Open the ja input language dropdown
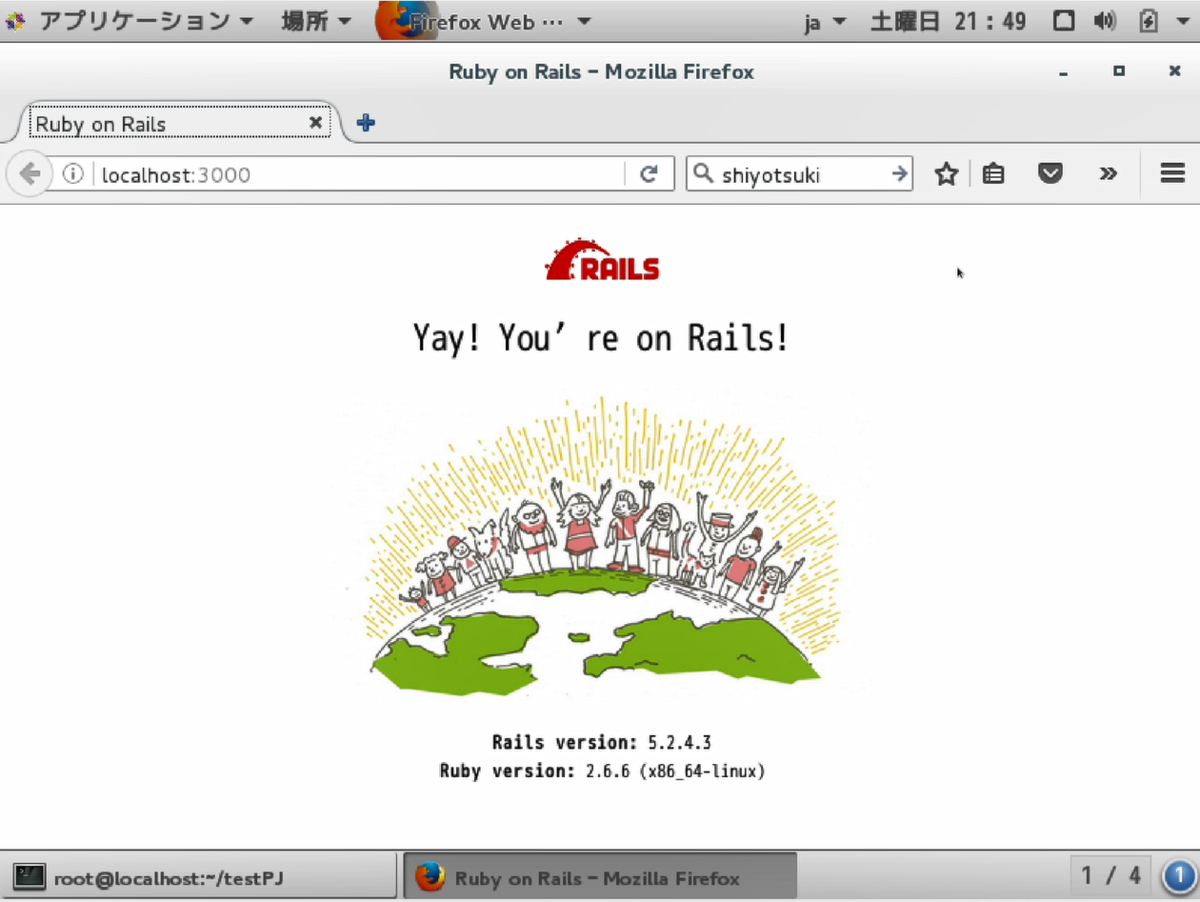This screenshot has height=902, width=1200. 825,21
